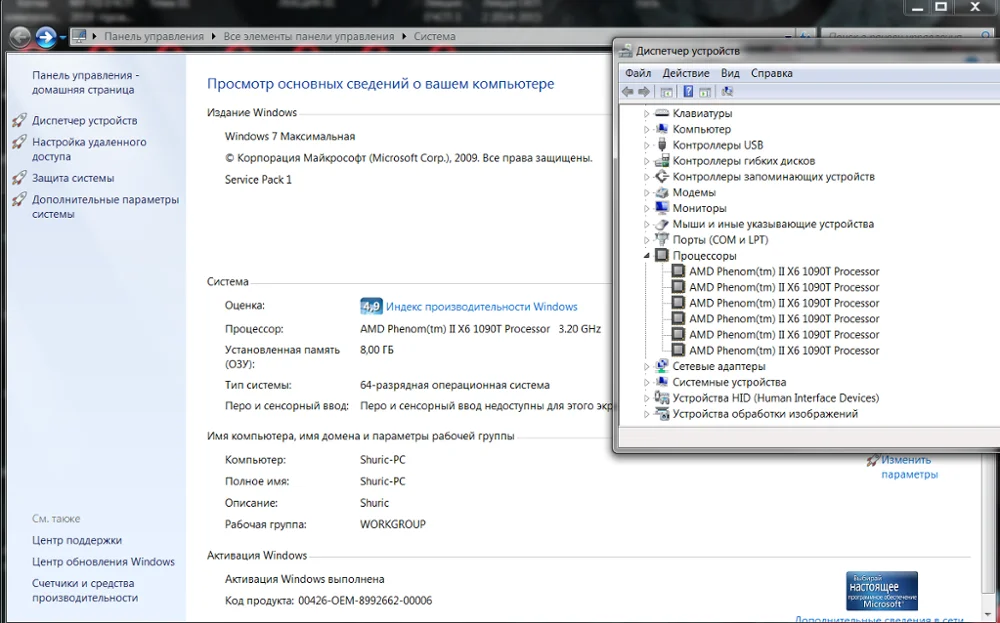The height and width of the screenshot is (623, 1000).
Task: Click the blue question-mark Help toolbar icon
Action: point(688,92)
